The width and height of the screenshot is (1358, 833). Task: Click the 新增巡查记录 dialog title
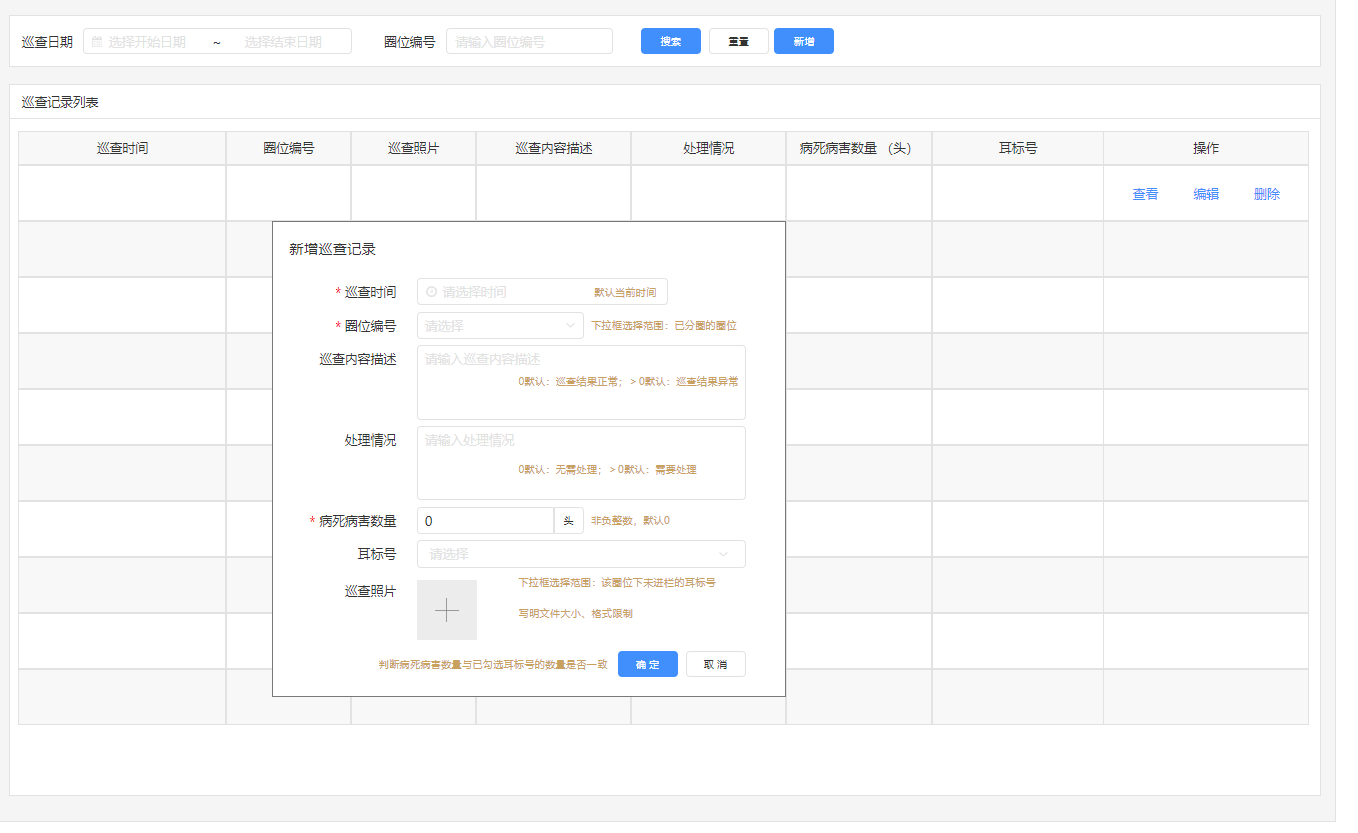pyautogui.click(x=333, y=249)
